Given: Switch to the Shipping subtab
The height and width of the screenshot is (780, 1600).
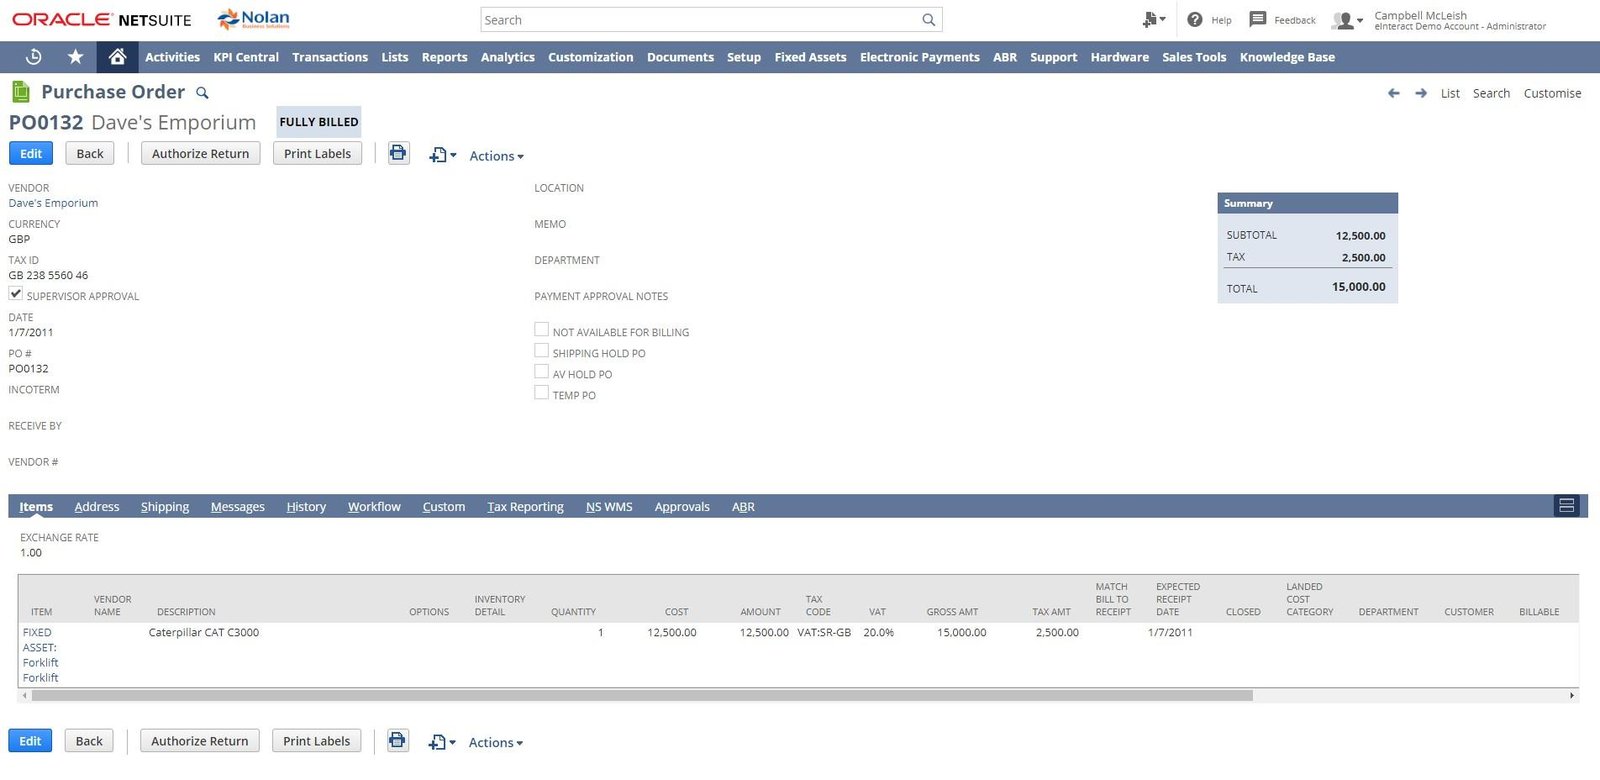Looking at the screenshot, I should 165,507.
